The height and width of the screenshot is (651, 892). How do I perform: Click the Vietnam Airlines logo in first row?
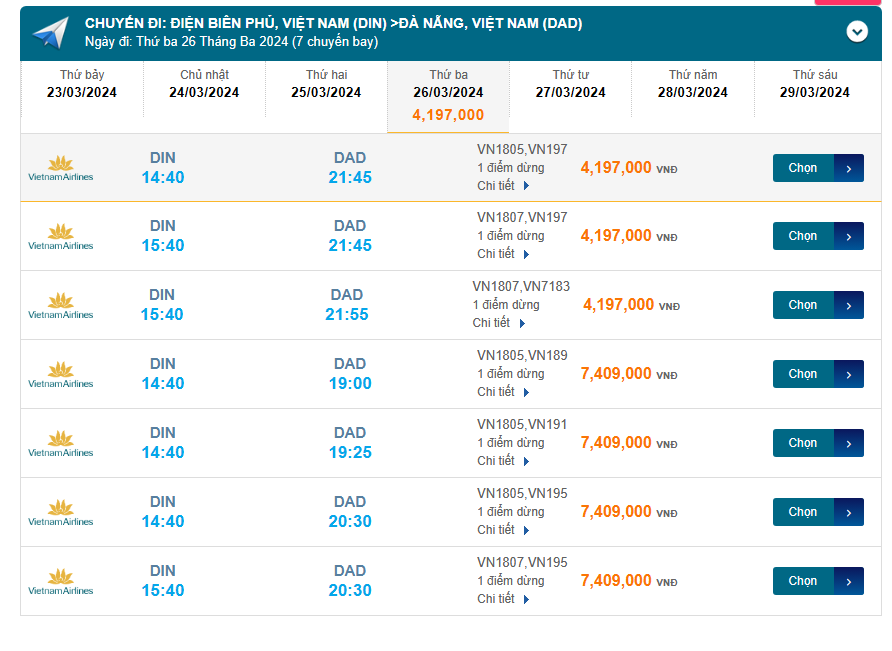[61, 168]
